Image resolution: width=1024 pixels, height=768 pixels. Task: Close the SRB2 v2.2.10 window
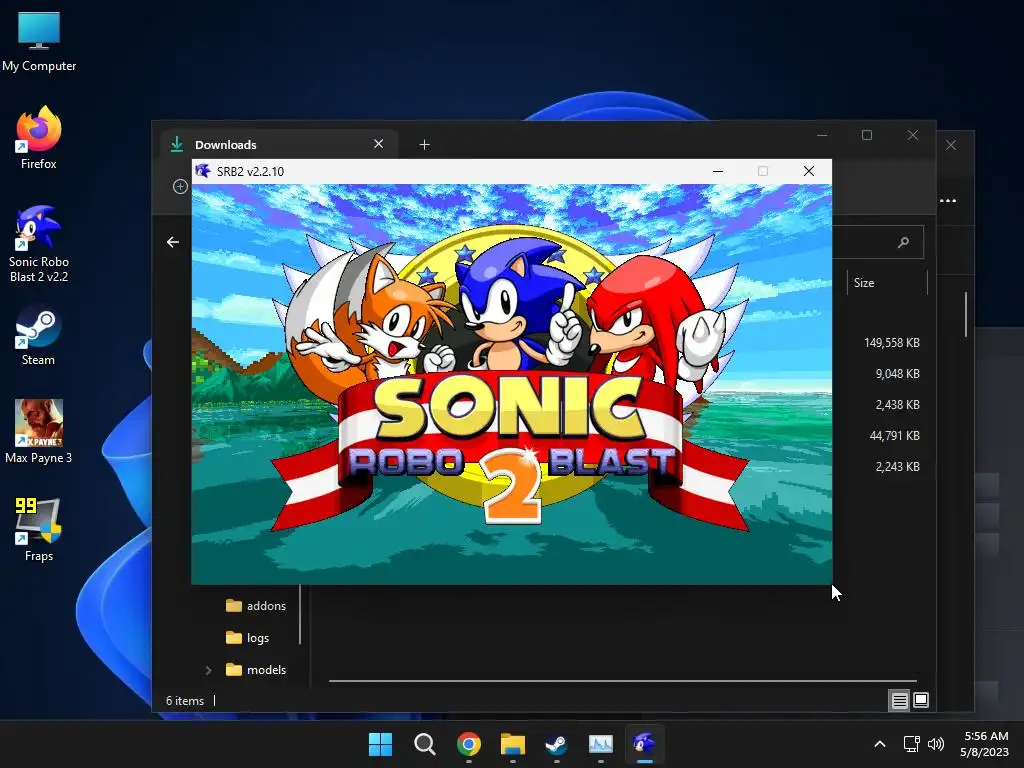click(x=808, y=171)
